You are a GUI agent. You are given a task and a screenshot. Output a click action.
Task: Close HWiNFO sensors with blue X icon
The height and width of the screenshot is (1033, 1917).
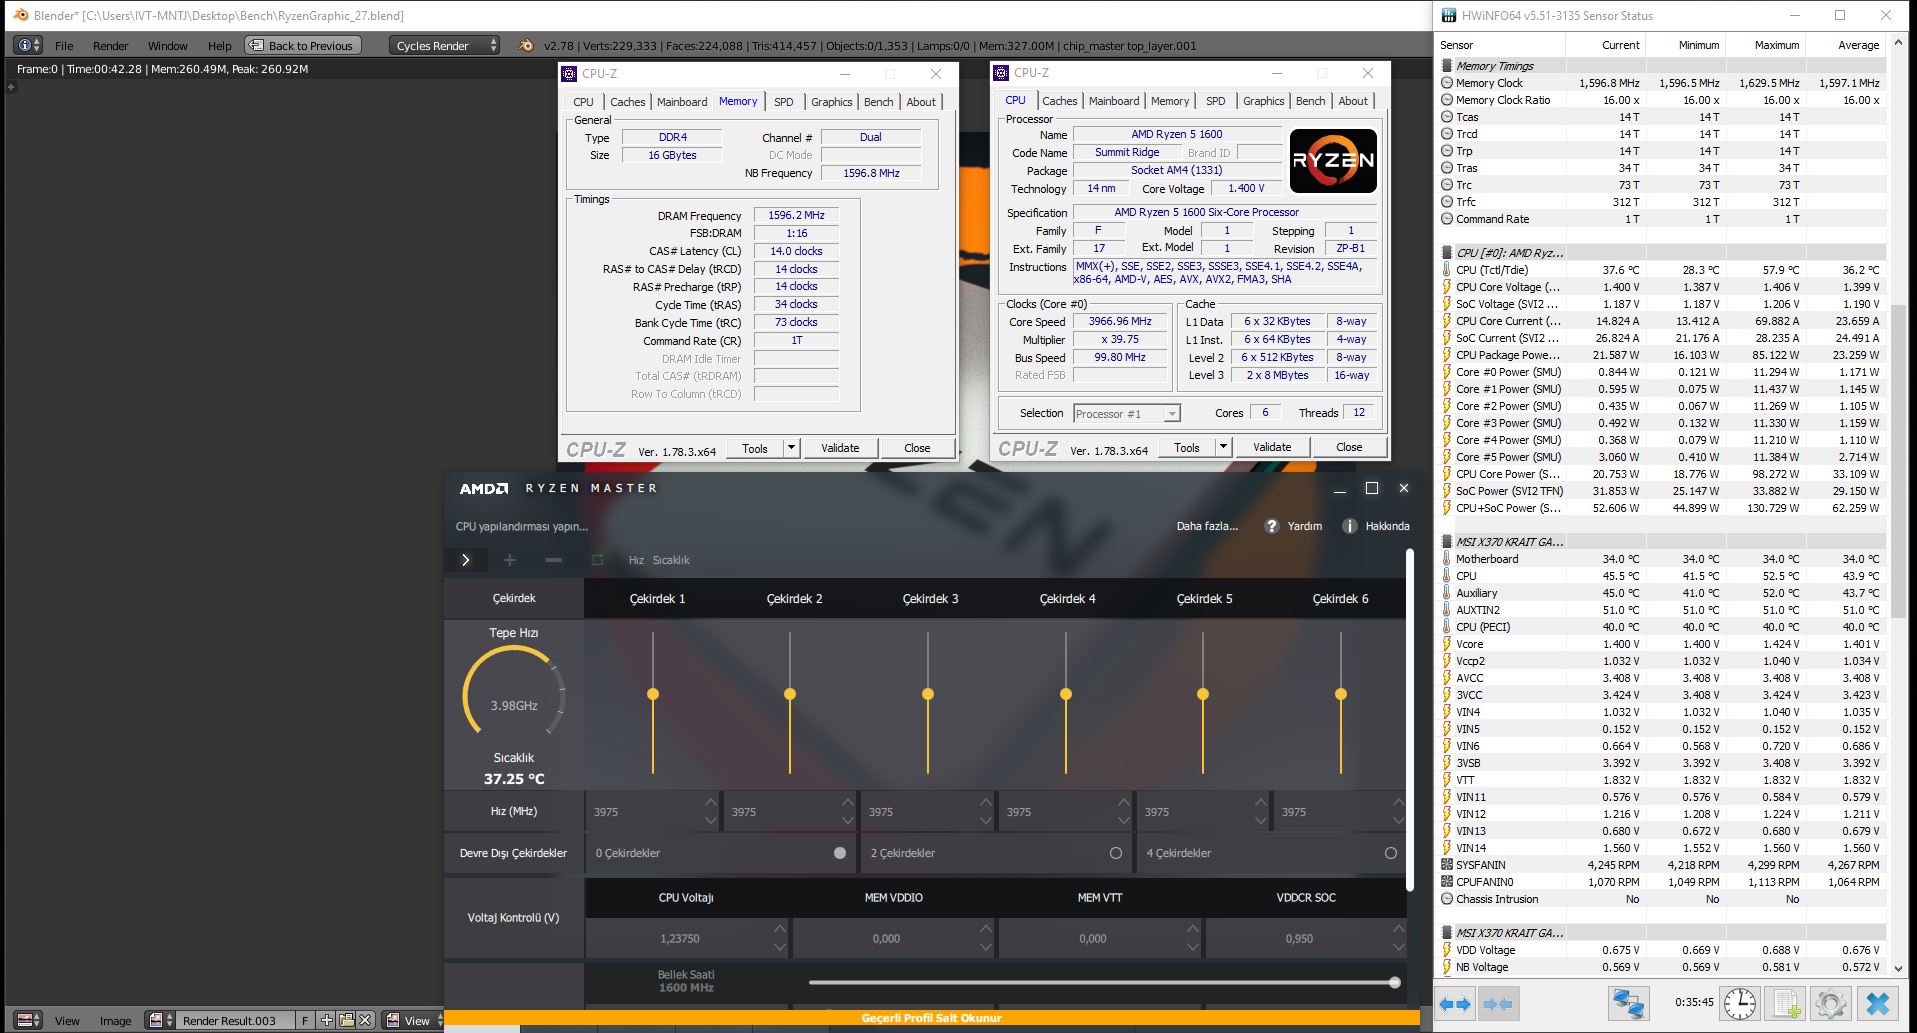pos(1878,1003)
